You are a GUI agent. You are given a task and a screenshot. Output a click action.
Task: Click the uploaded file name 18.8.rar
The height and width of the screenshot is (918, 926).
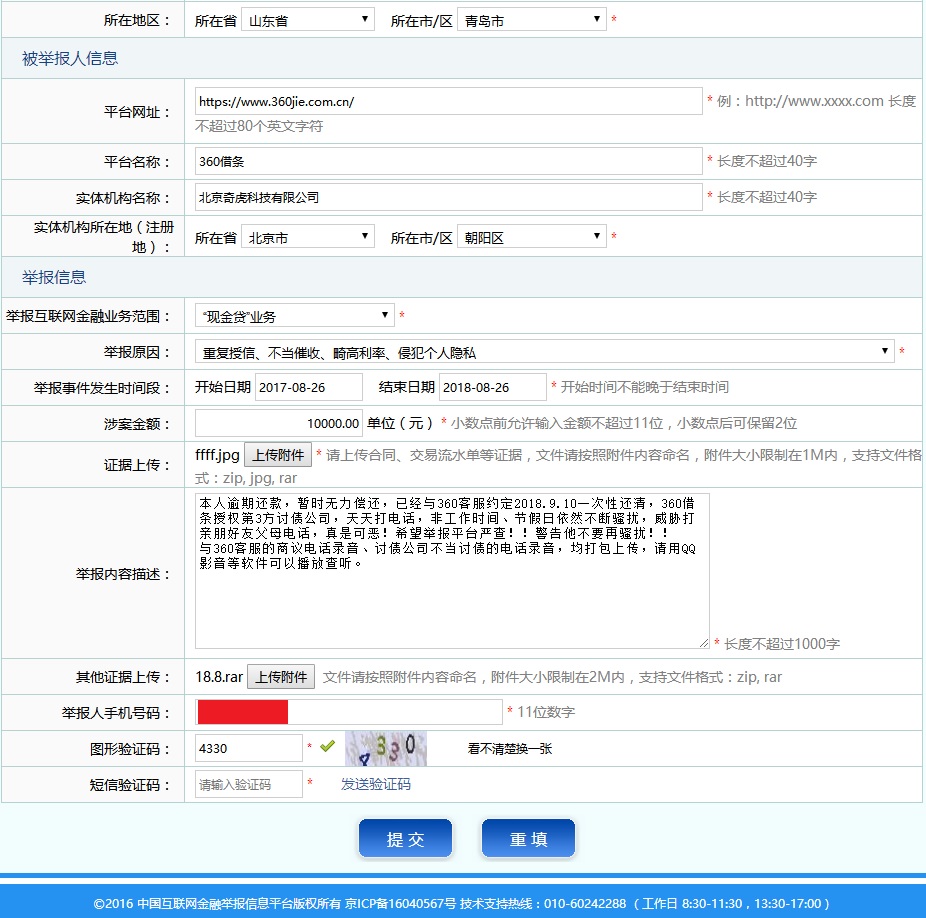pyautogui.click(x=219, y=677)
